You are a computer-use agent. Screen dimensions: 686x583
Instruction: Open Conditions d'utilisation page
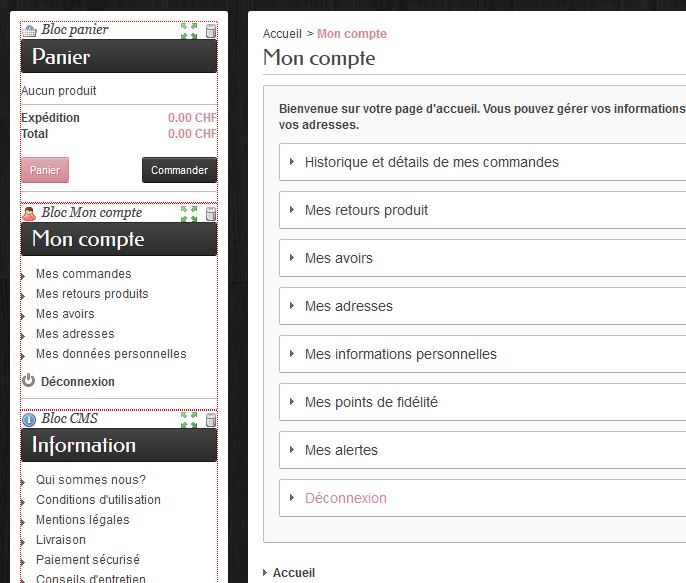point(98,500)
